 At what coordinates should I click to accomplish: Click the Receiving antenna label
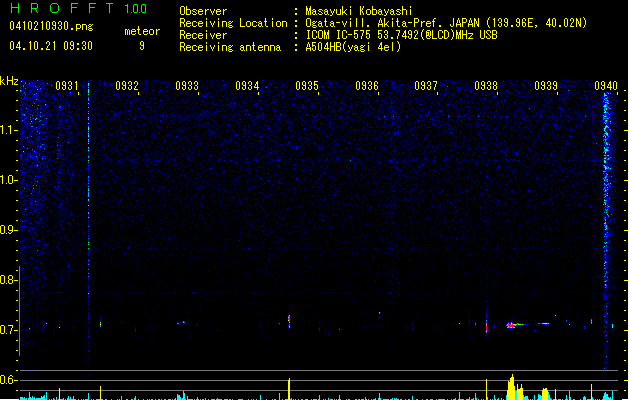230,47
